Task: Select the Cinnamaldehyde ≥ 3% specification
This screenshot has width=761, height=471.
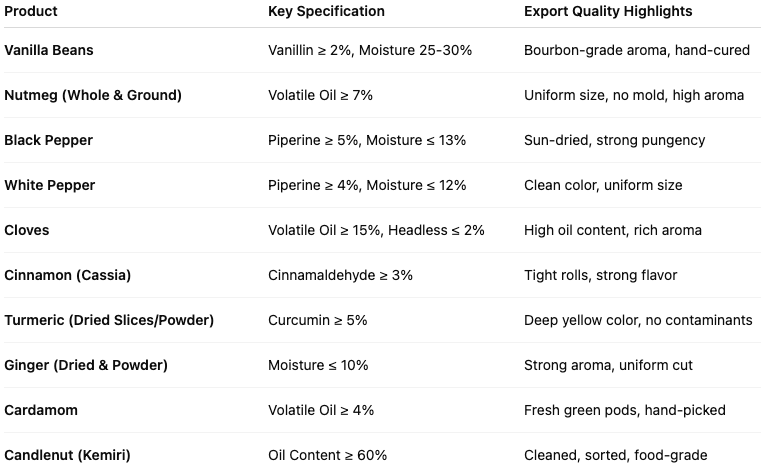Action: point(340,275)
